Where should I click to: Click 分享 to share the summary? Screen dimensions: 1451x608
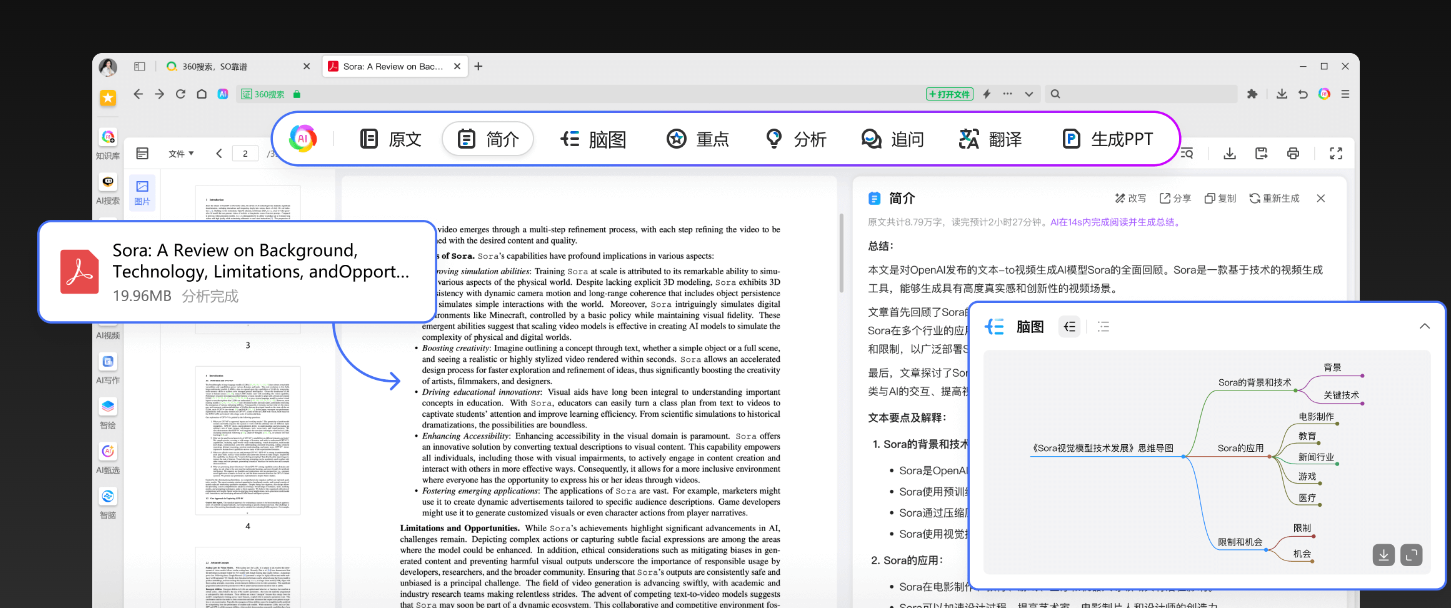1176,198
